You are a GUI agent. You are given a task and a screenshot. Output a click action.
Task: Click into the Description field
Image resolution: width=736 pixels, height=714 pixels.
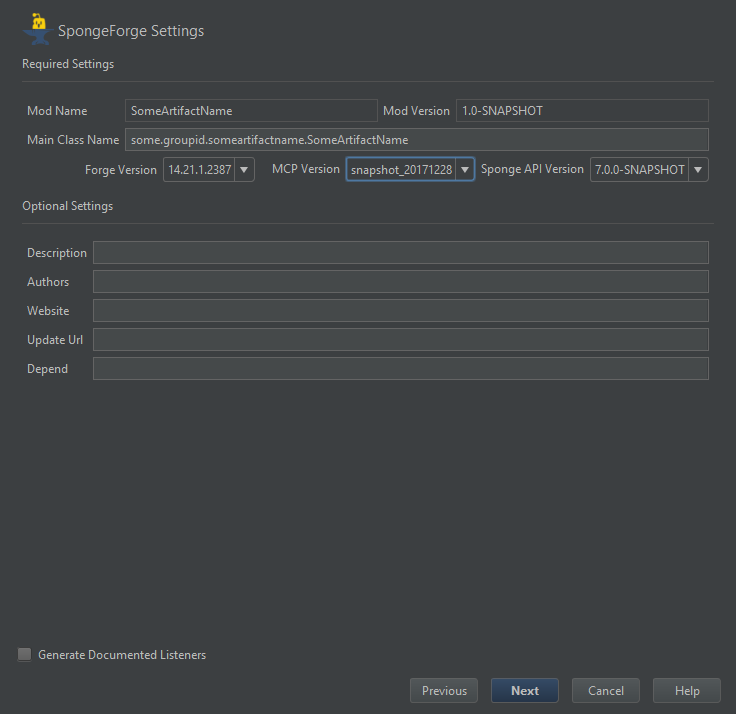pyautogui.click(x=401, y=253)
